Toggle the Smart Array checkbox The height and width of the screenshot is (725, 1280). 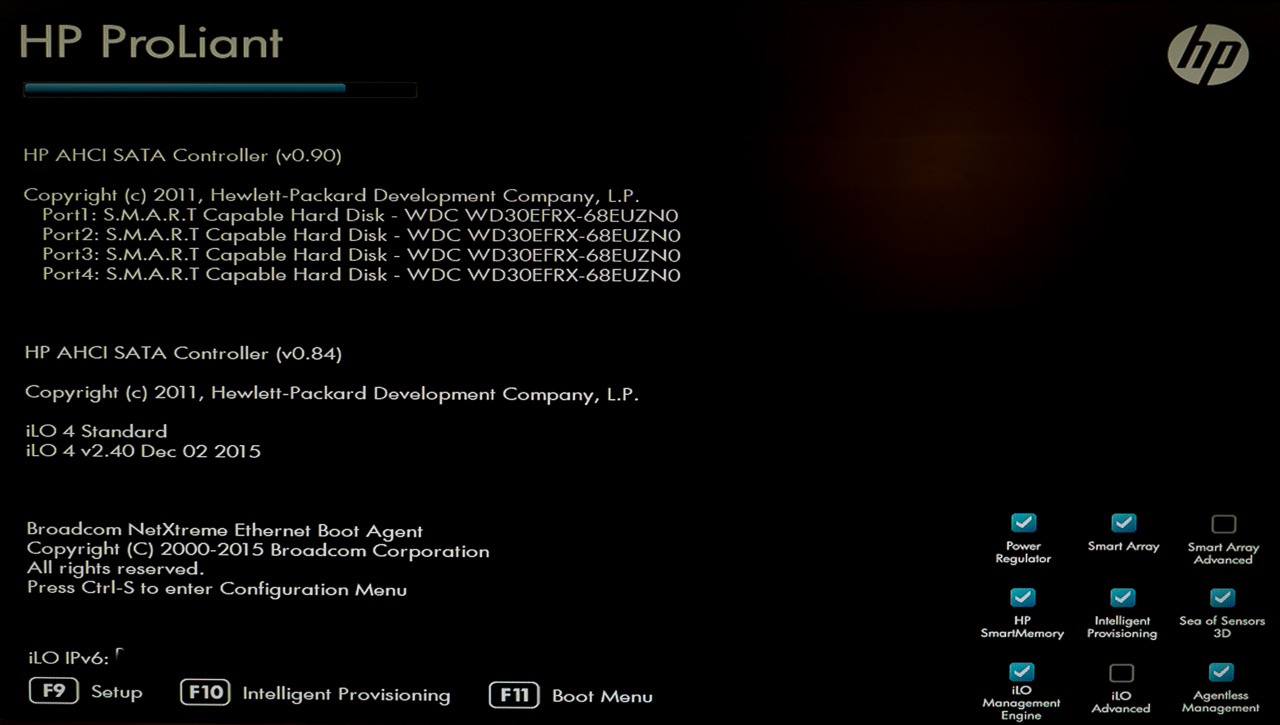coord(1123,523)
